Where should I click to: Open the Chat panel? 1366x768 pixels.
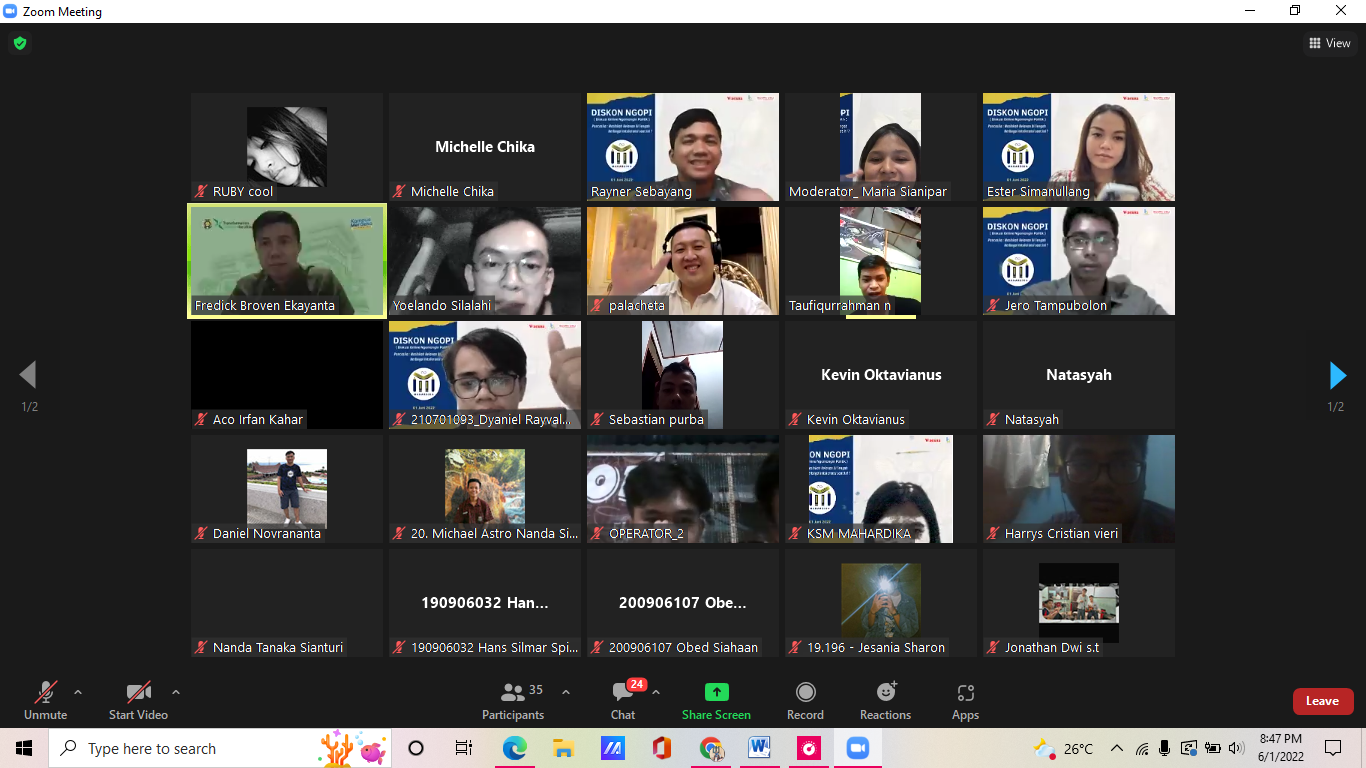click(622, 693)
